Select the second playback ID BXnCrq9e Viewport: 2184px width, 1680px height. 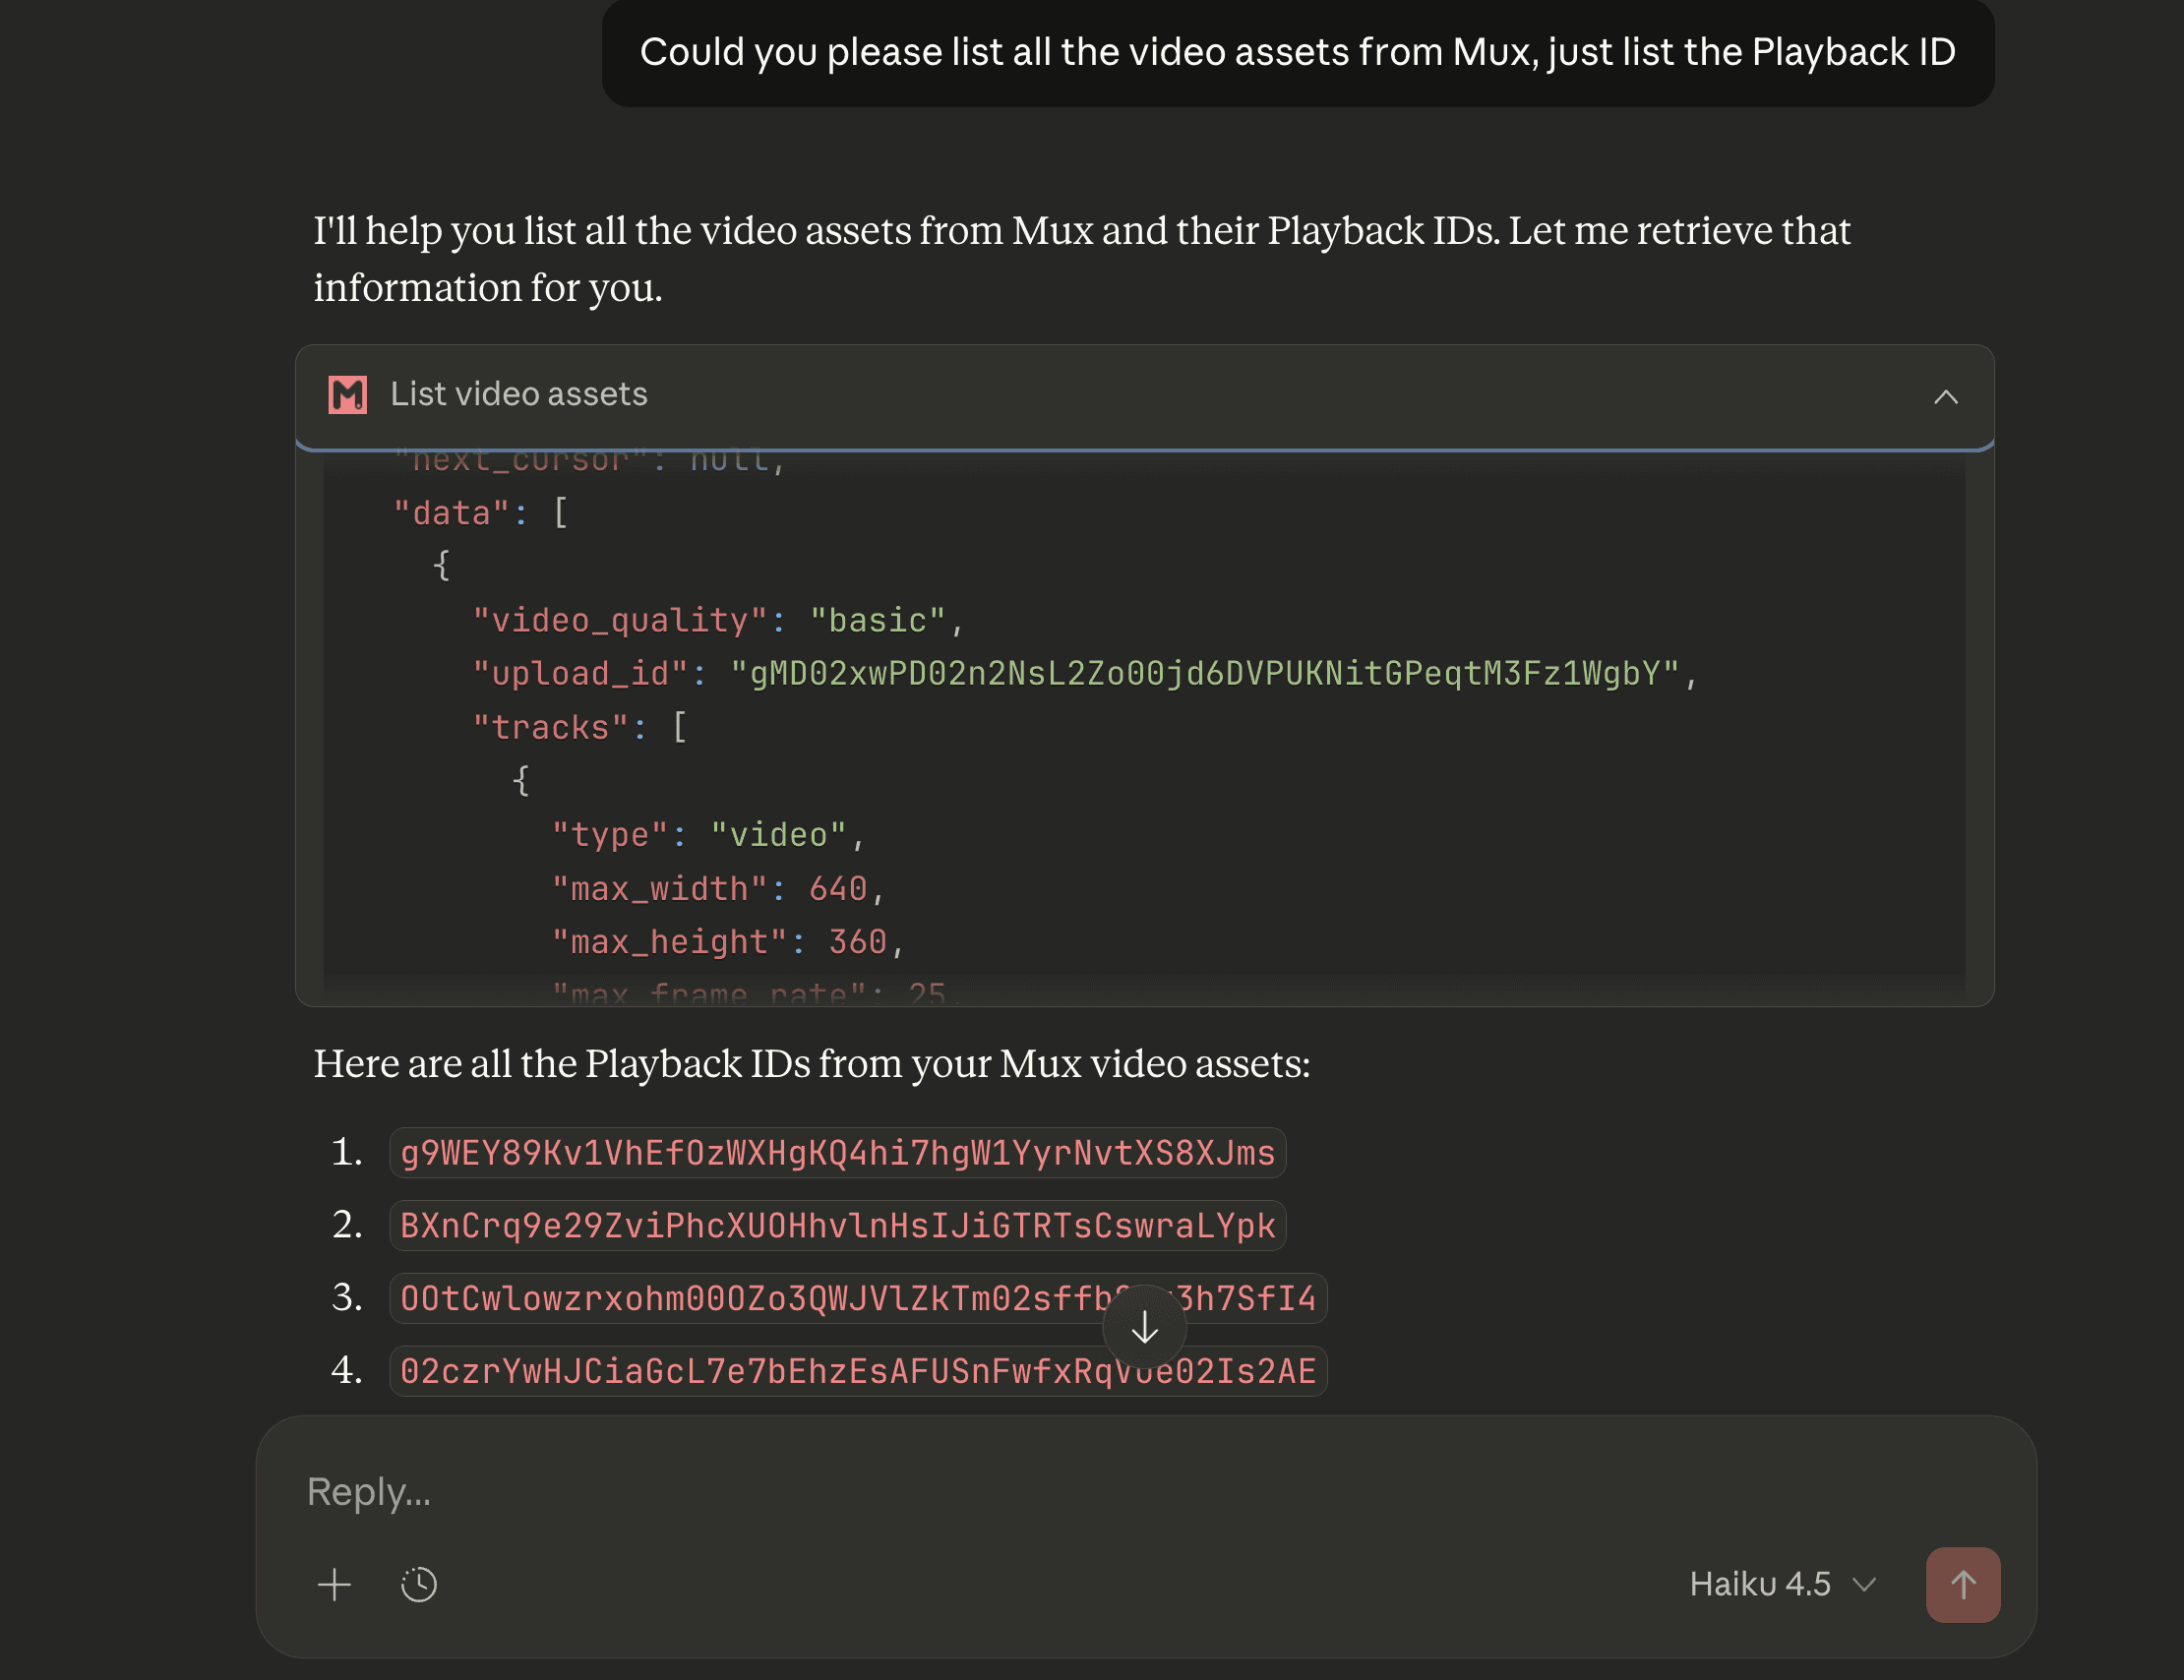pos(837,1226)
